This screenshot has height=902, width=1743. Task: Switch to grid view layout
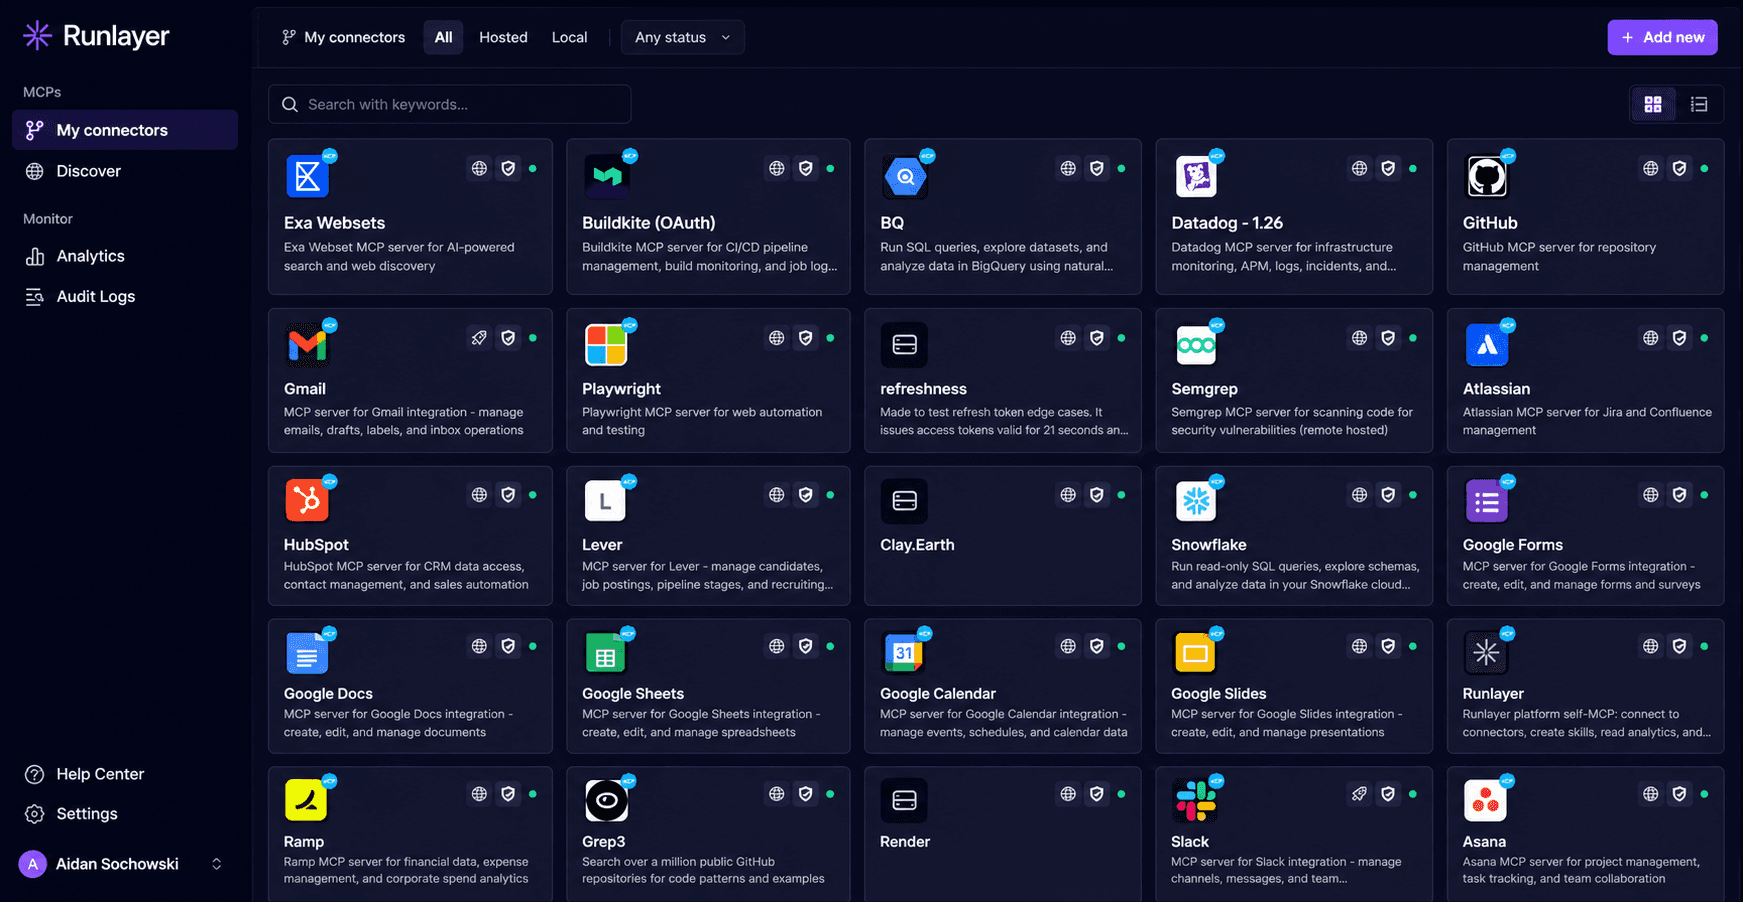point(1653,104)
